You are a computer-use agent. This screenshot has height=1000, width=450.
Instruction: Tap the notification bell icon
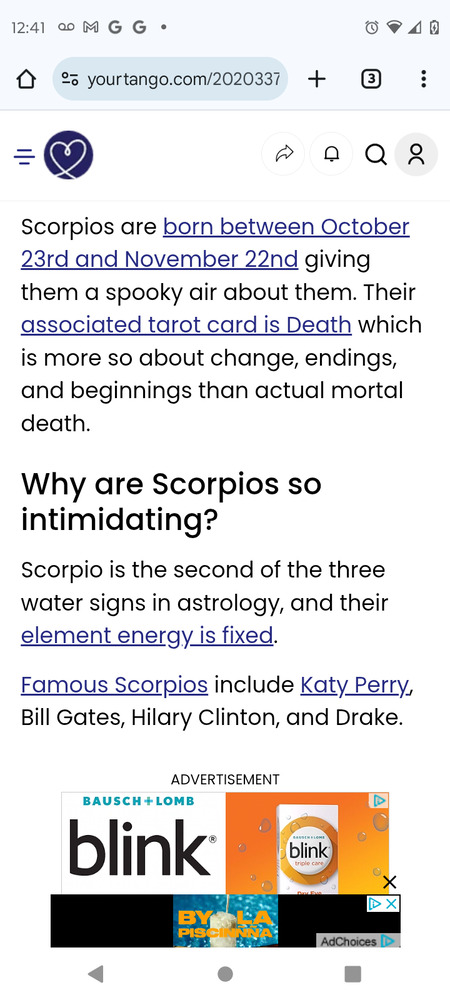pos(331,154)
